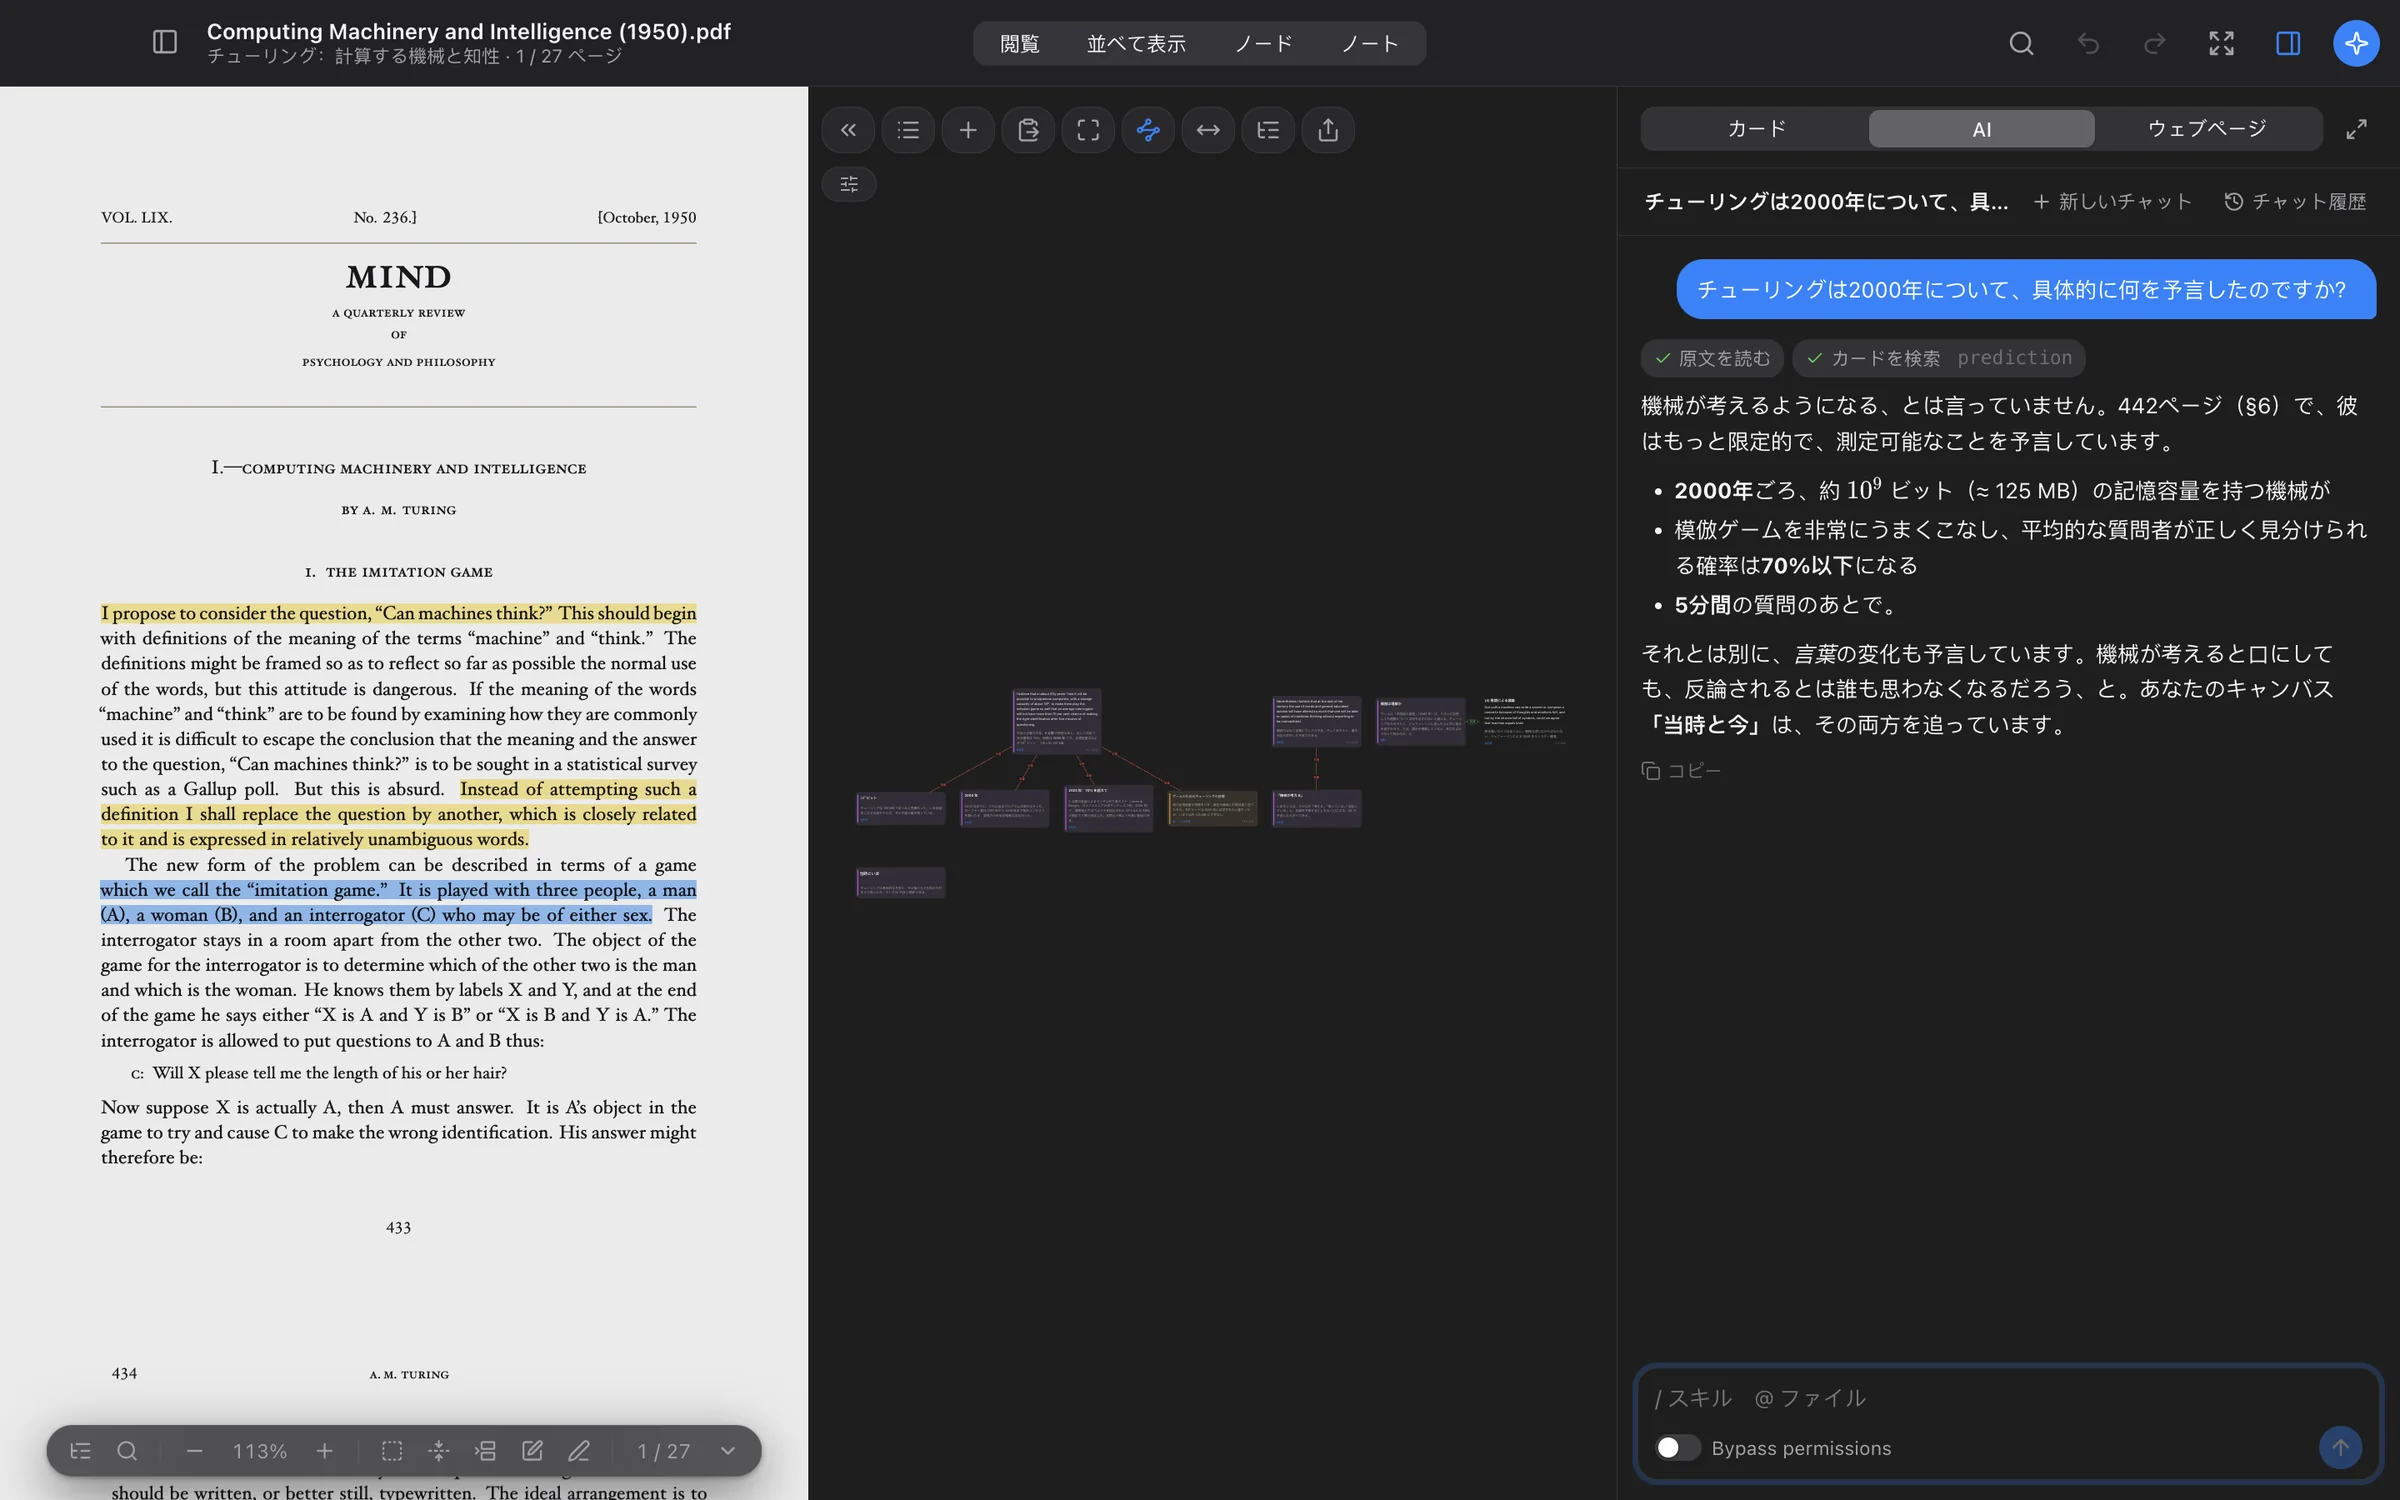This screenshot has width=2400, height=1500.
Task: Enter full screen with expand arrows icon
Action: 2221,43
